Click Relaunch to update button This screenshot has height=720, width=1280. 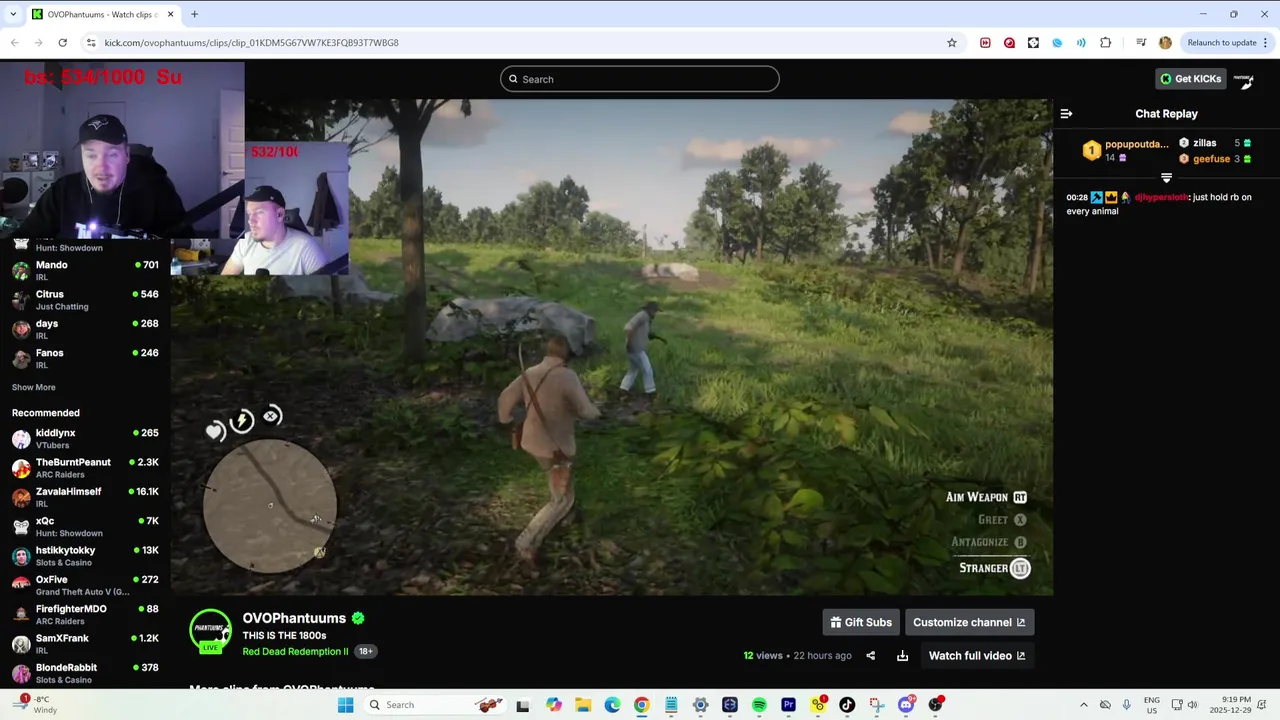pos(1228,42)
